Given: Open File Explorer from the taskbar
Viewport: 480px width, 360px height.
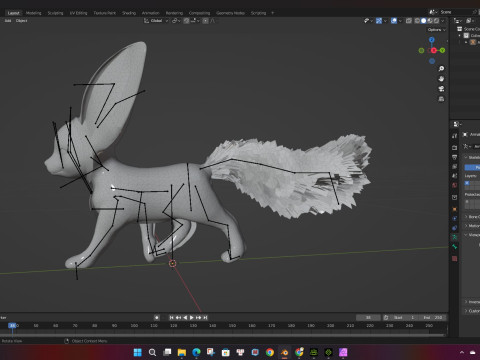Looking at the screenshot, I should [x=182, y=352].
